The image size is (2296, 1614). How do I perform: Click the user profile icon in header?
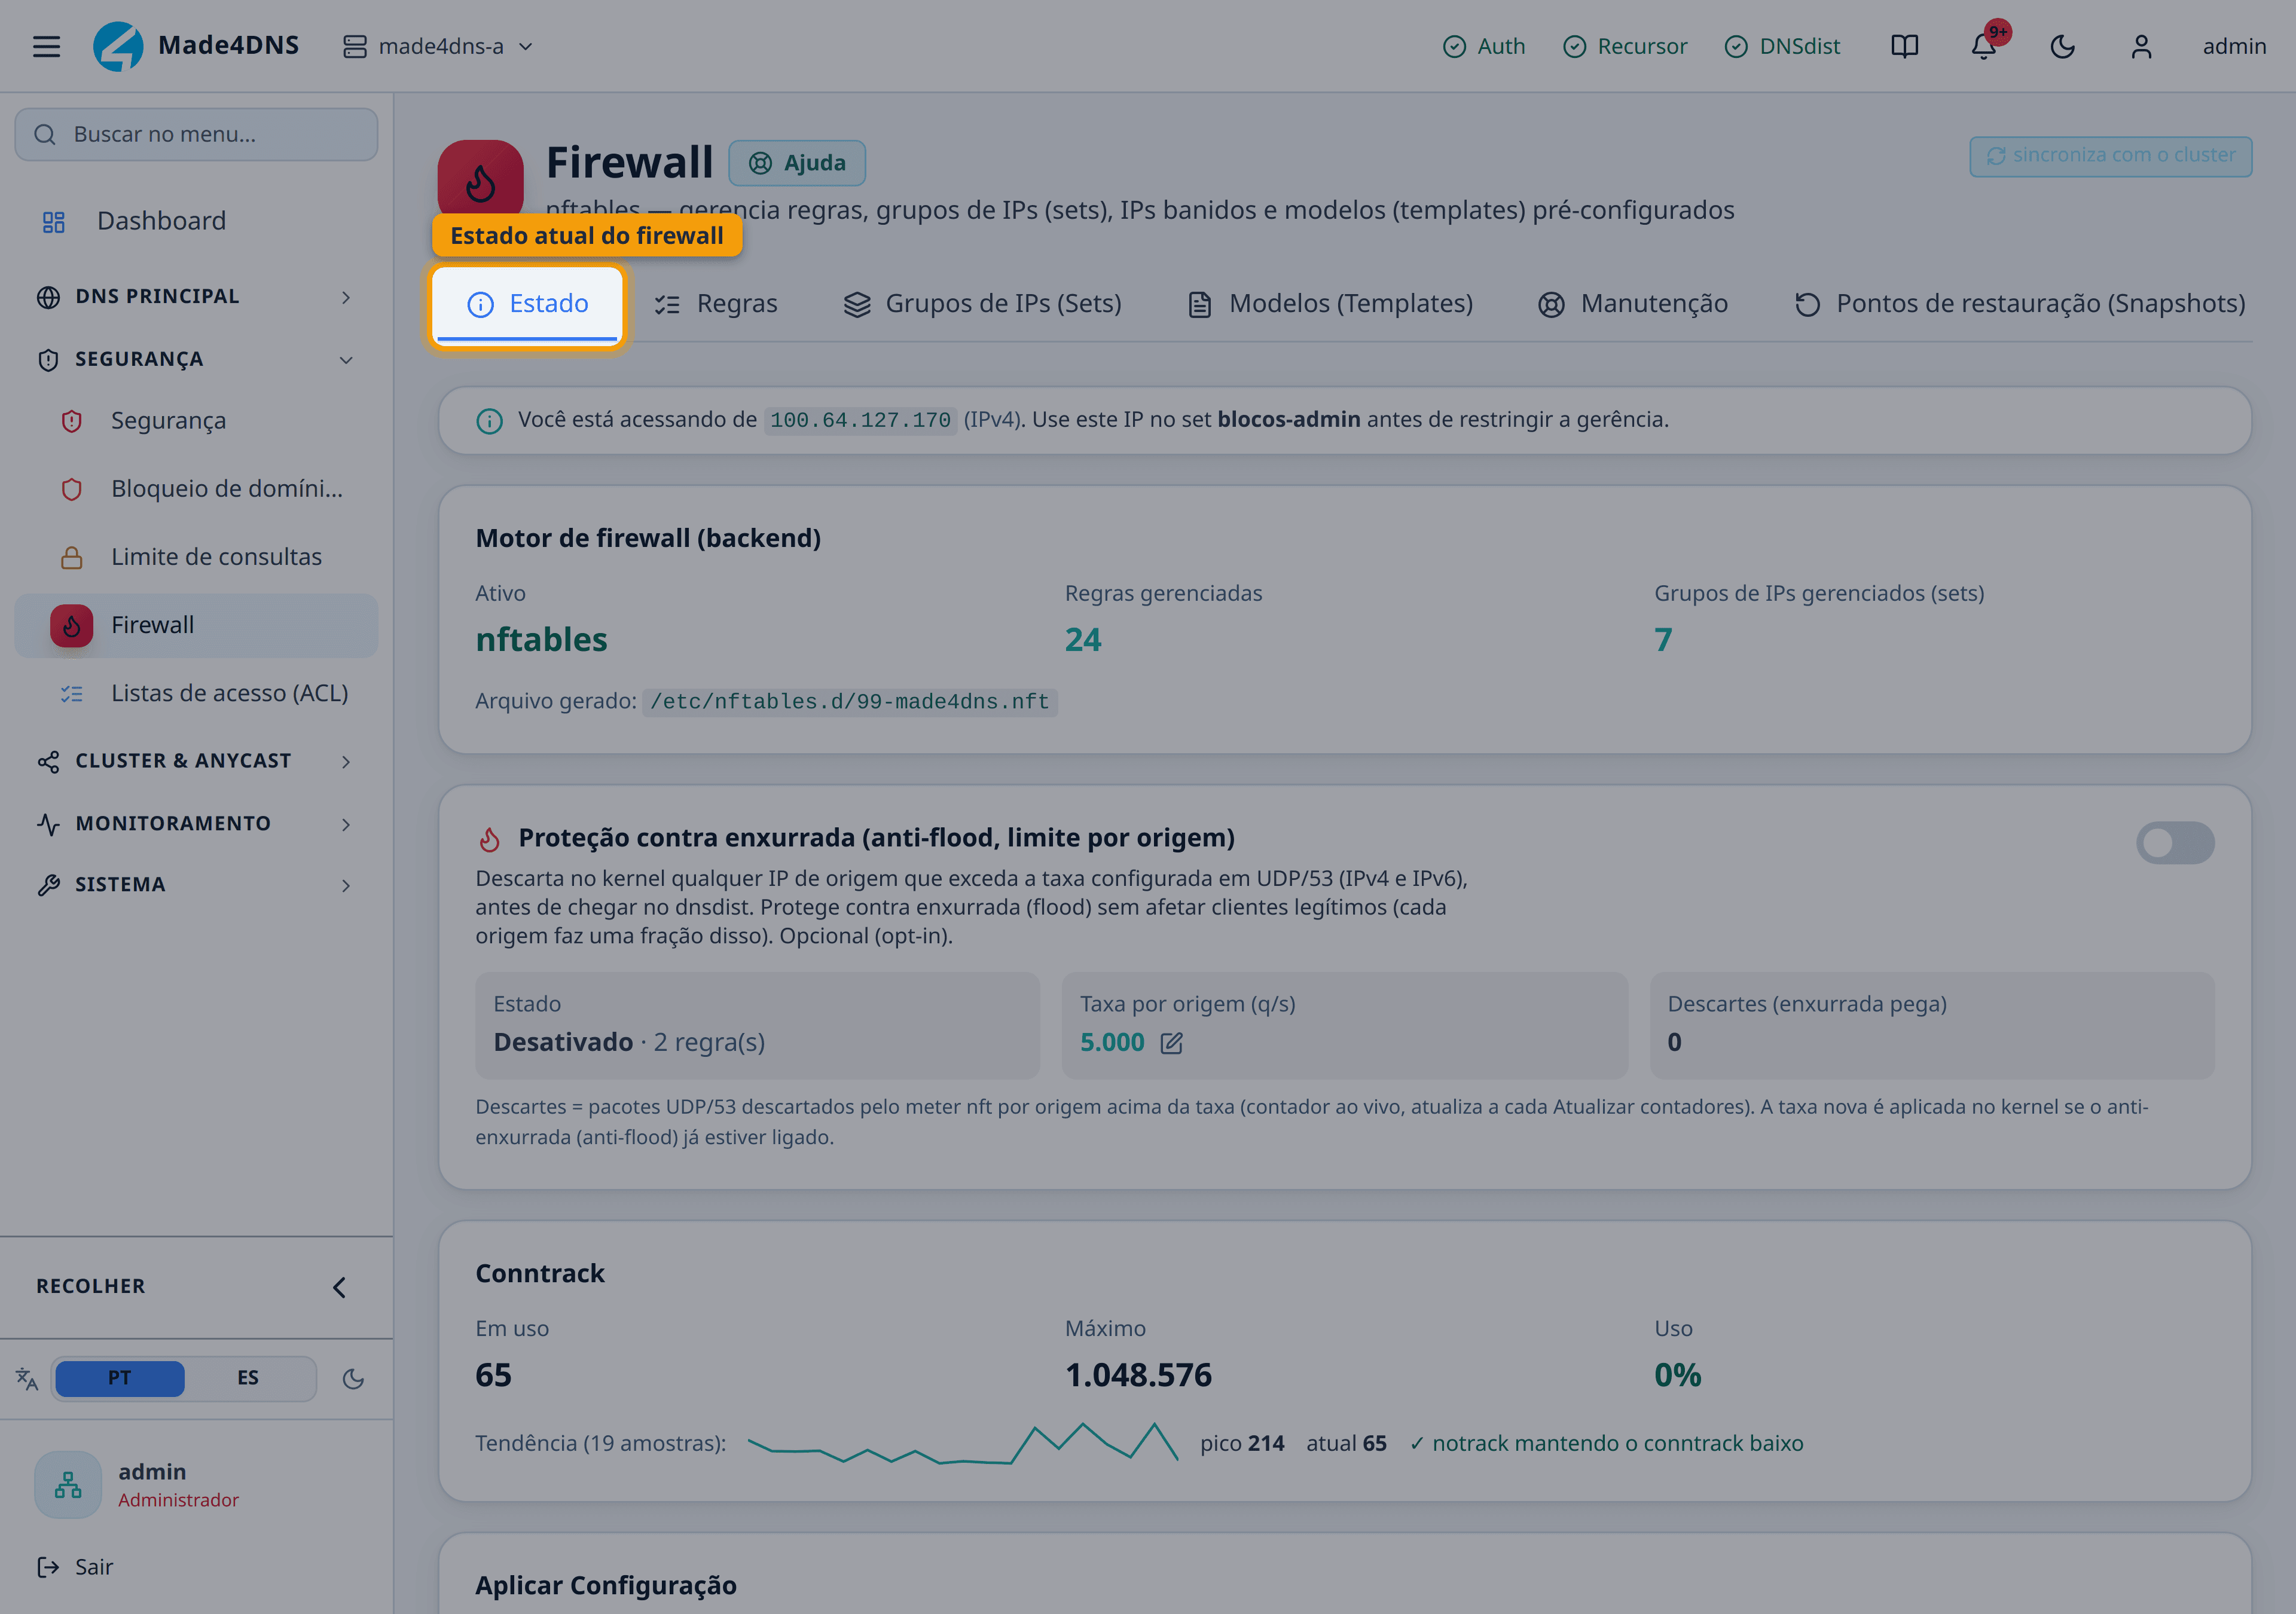coord(2141,46)
